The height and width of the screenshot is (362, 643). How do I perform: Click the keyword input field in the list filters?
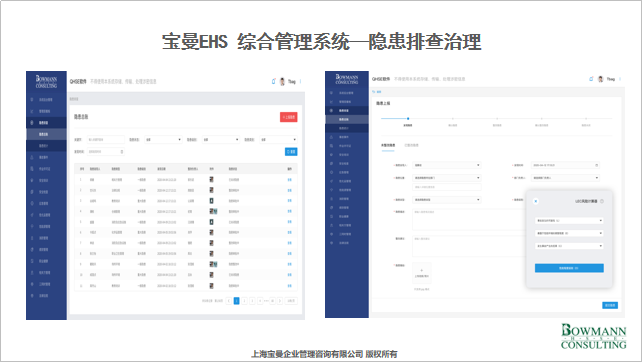105,140
